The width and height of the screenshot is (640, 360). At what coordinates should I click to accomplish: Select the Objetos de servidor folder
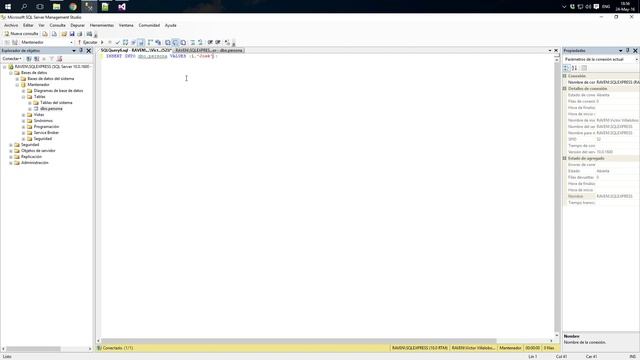[38, 151]
